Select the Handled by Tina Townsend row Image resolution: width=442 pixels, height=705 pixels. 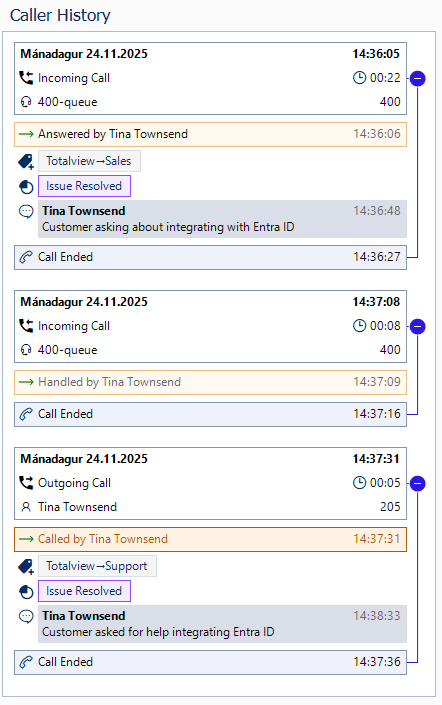coord(210,382)
